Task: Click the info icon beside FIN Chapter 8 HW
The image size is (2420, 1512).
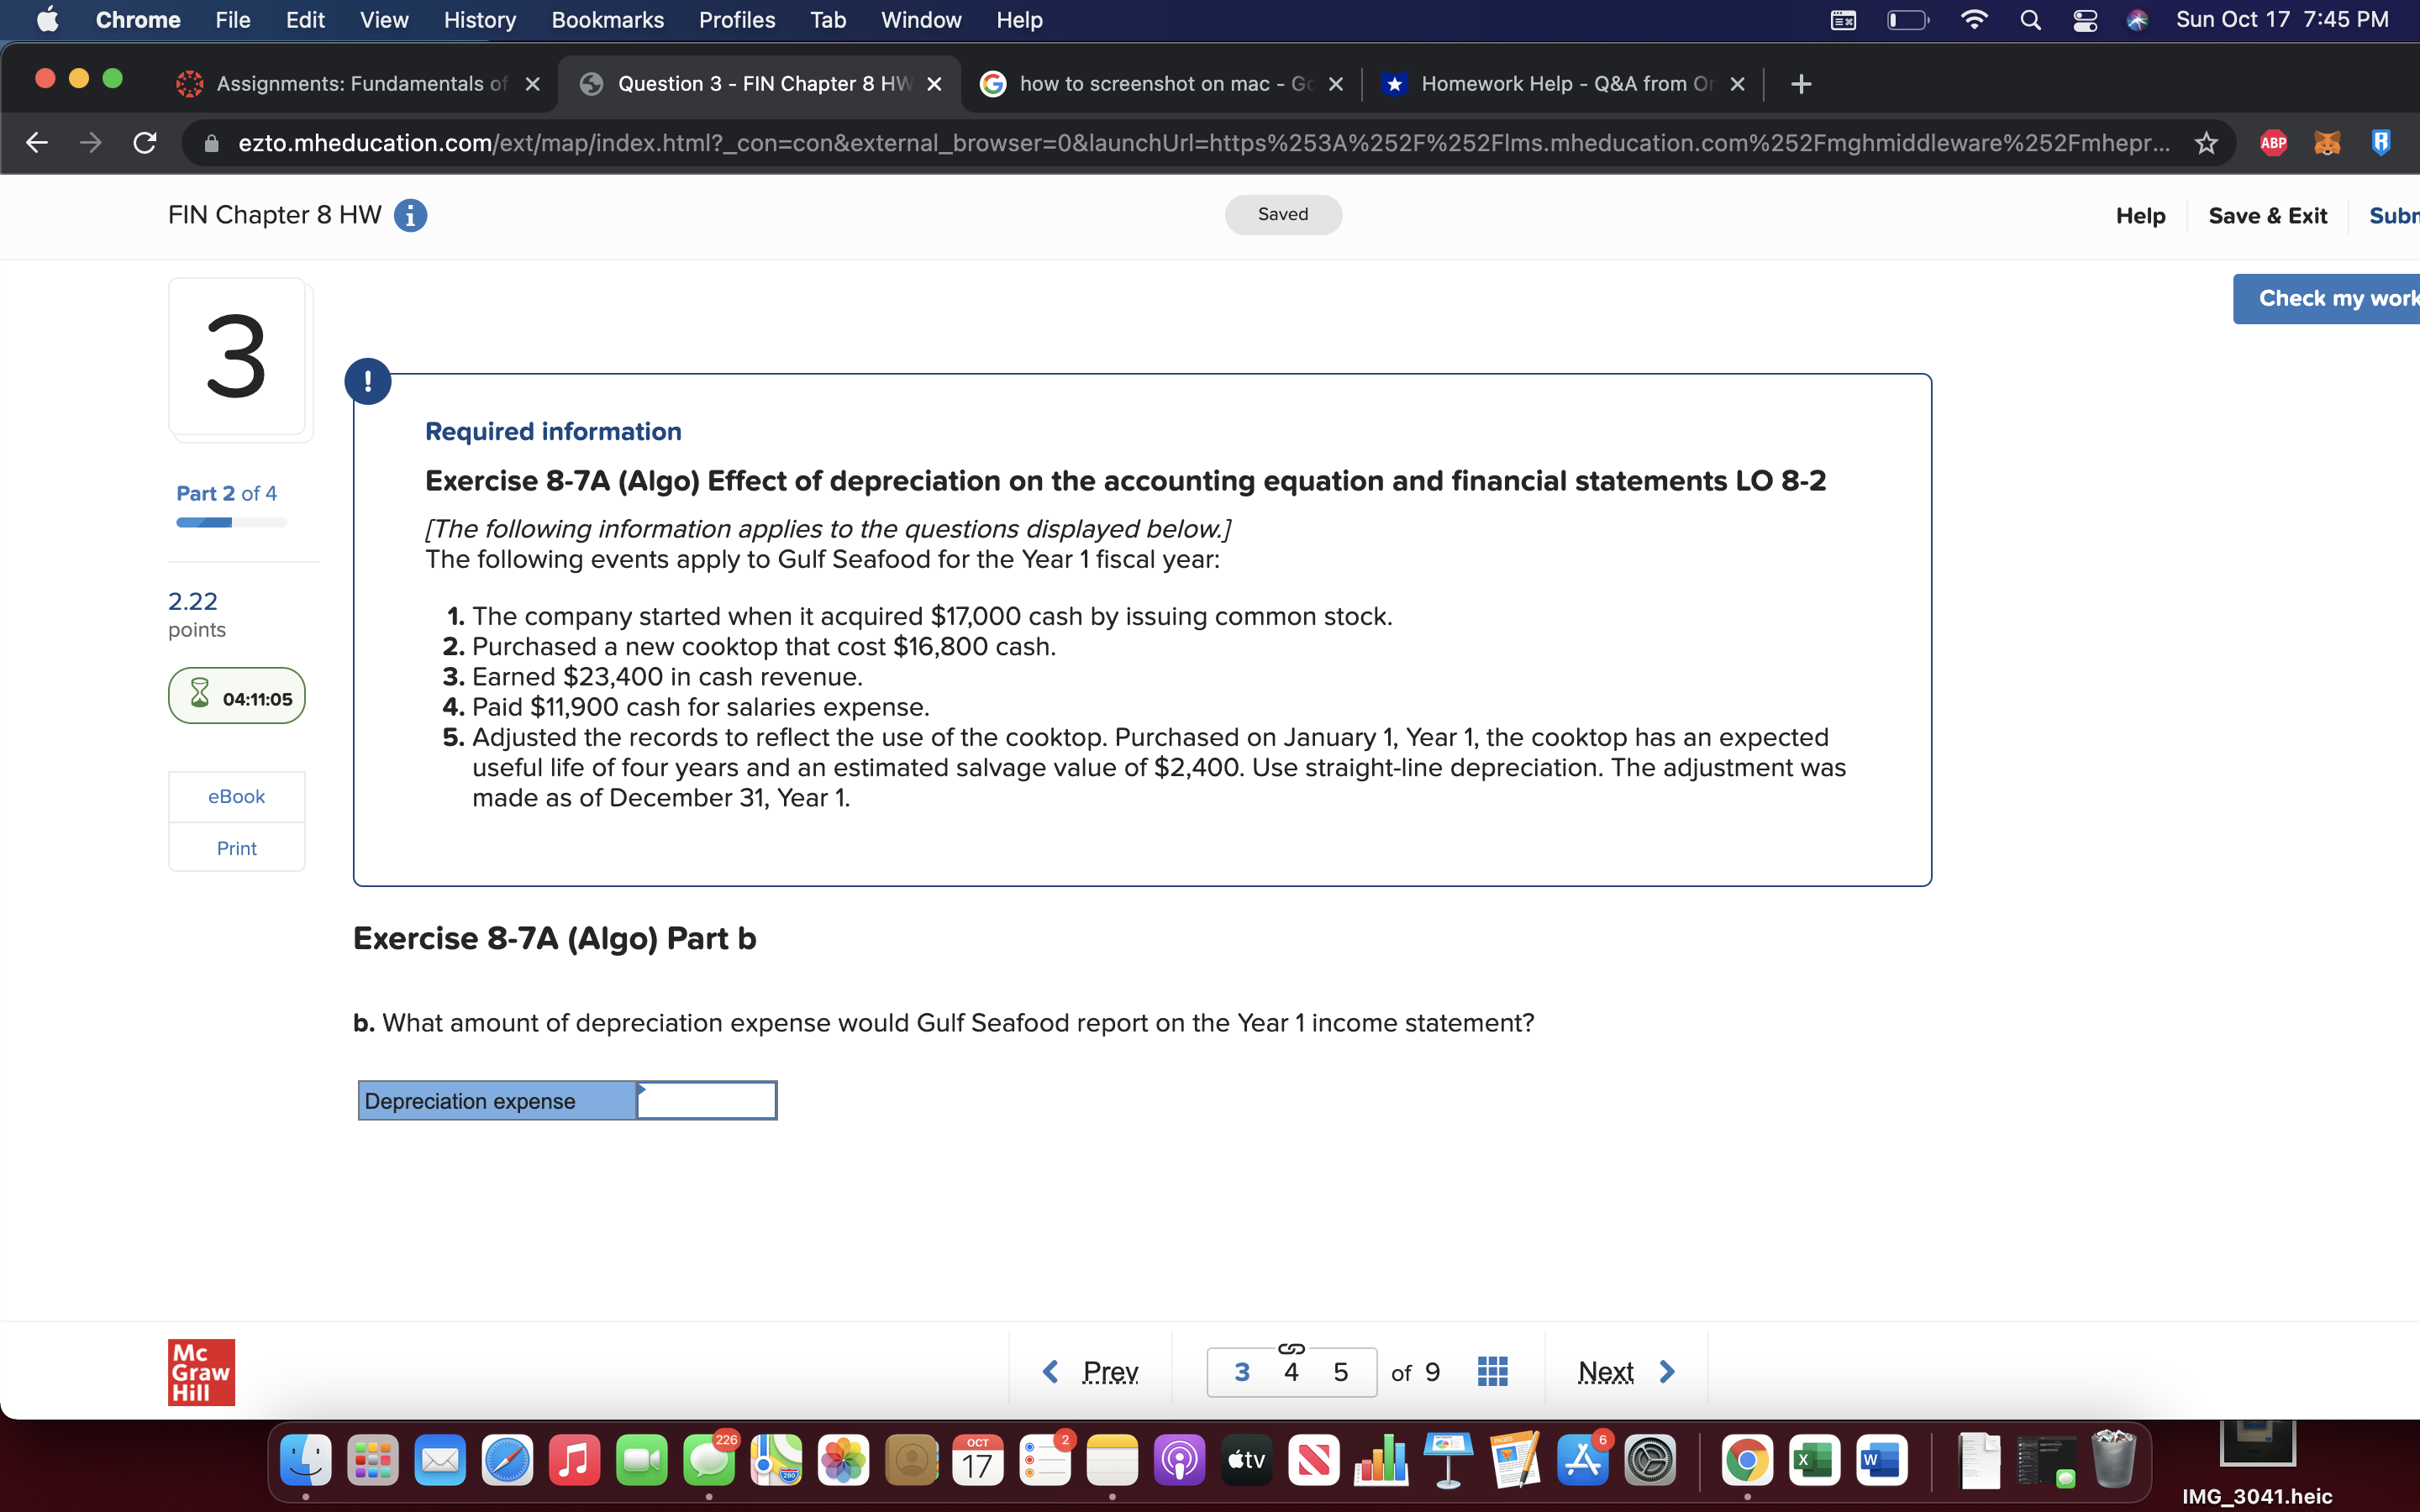Action: pos(410,215)
